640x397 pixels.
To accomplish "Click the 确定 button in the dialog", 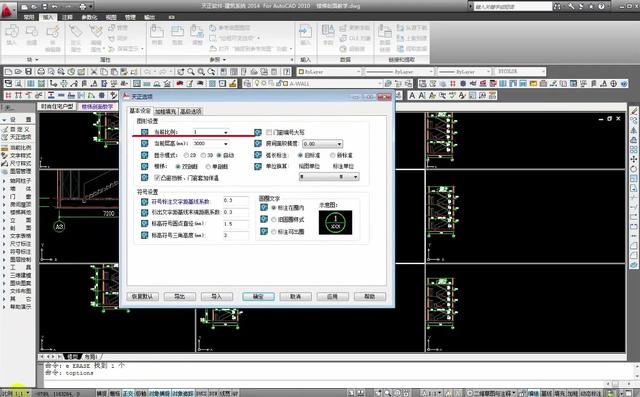I will [x=258, y=297].
